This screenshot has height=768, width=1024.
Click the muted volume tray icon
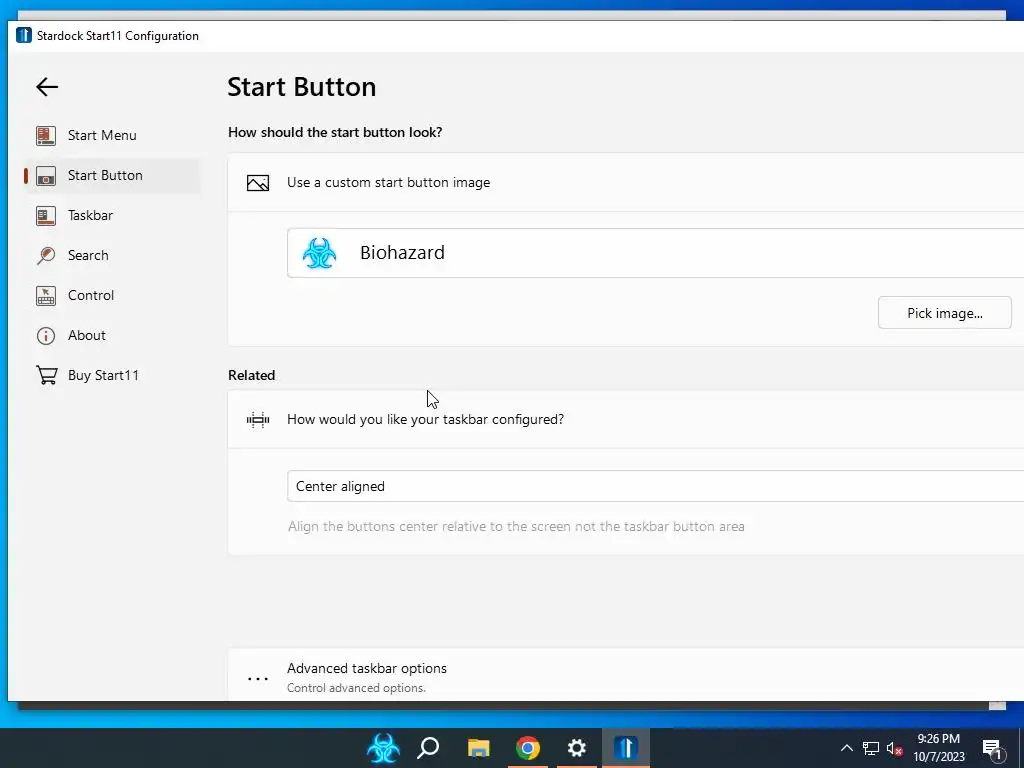[894, 748]
